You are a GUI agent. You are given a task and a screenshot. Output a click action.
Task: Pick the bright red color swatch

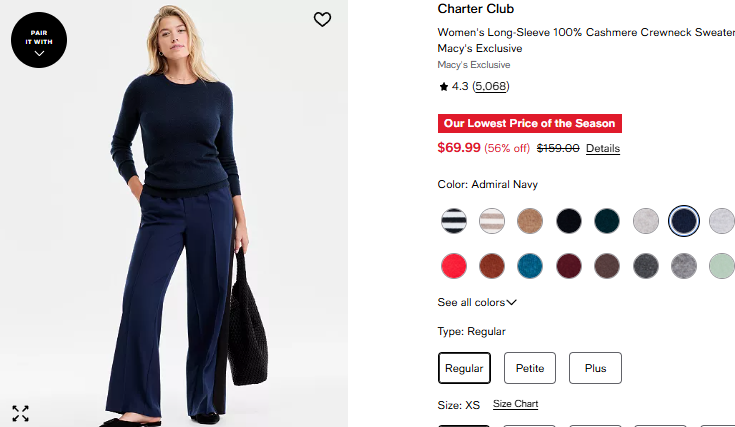(454, 266)
